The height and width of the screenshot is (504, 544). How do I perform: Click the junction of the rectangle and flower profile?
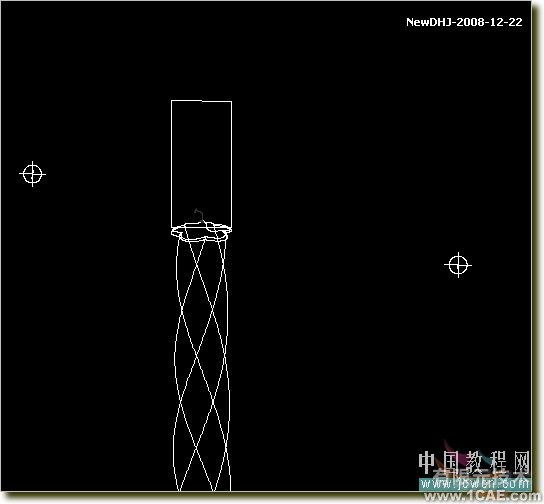(201, 227)
